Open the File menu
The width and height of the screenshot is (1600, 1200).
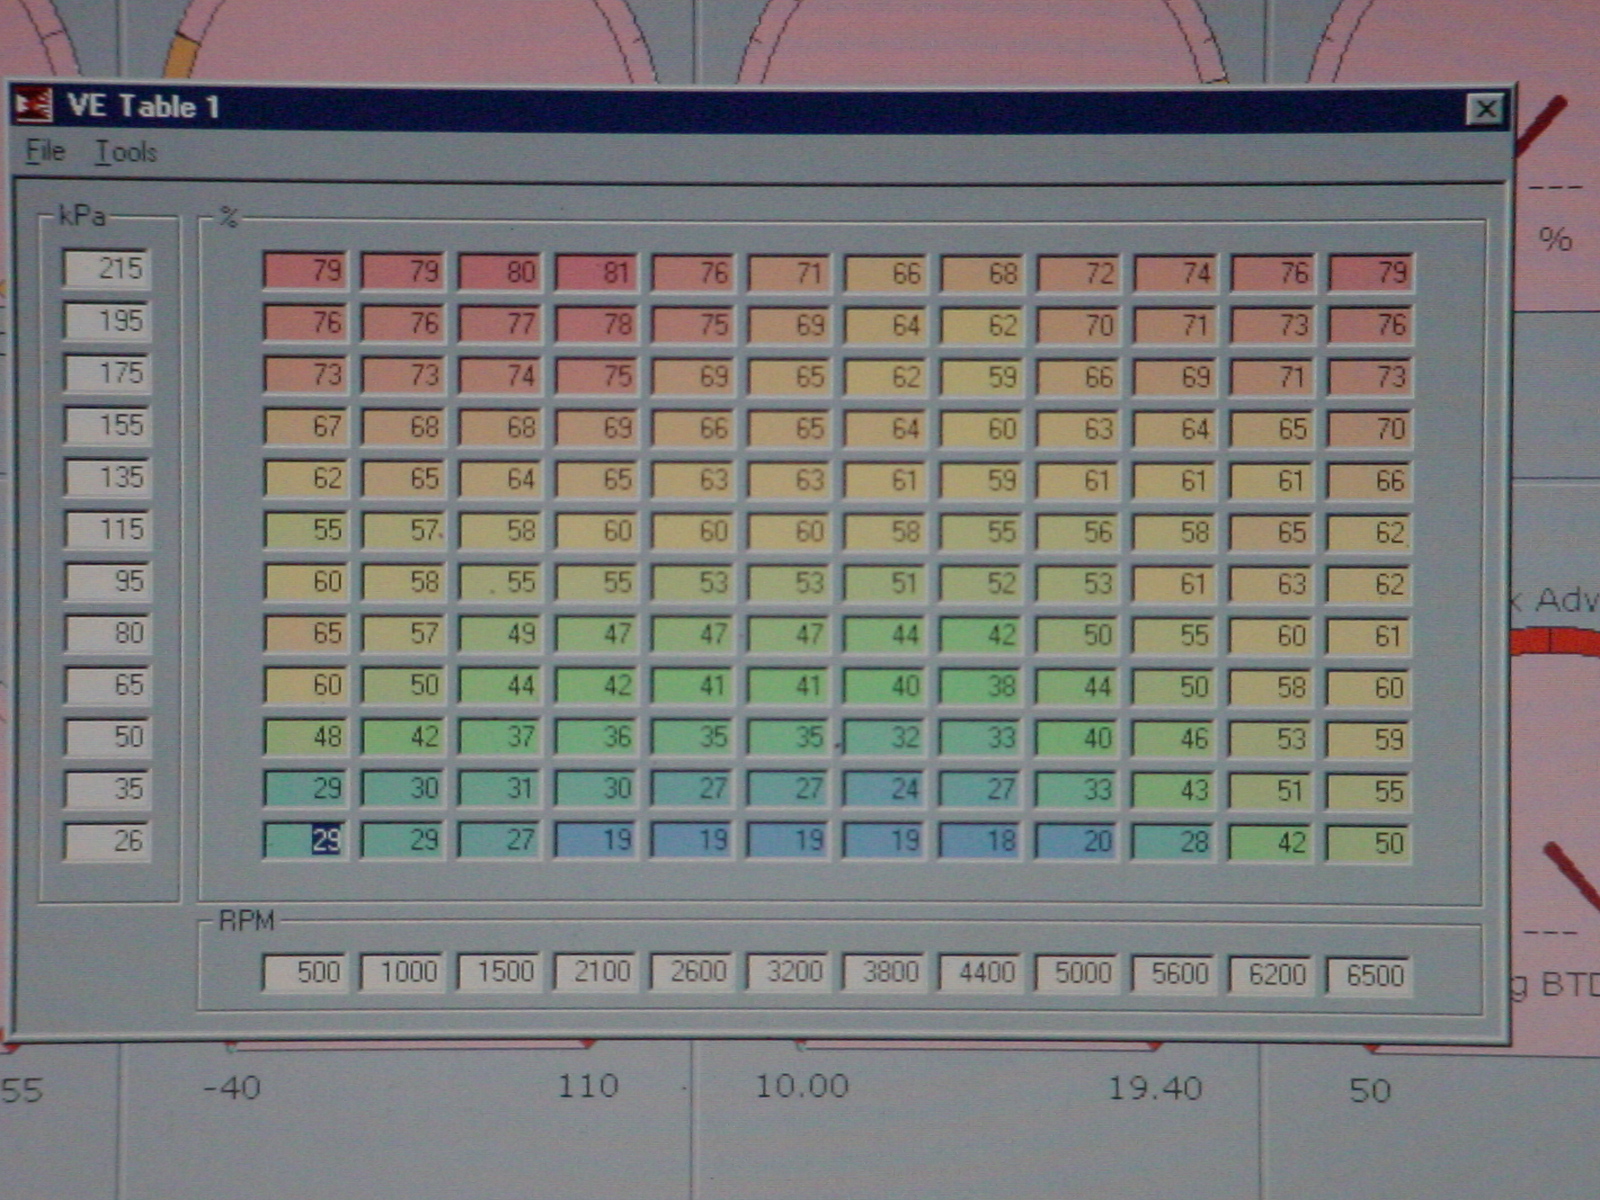click(x=45, y=152)
